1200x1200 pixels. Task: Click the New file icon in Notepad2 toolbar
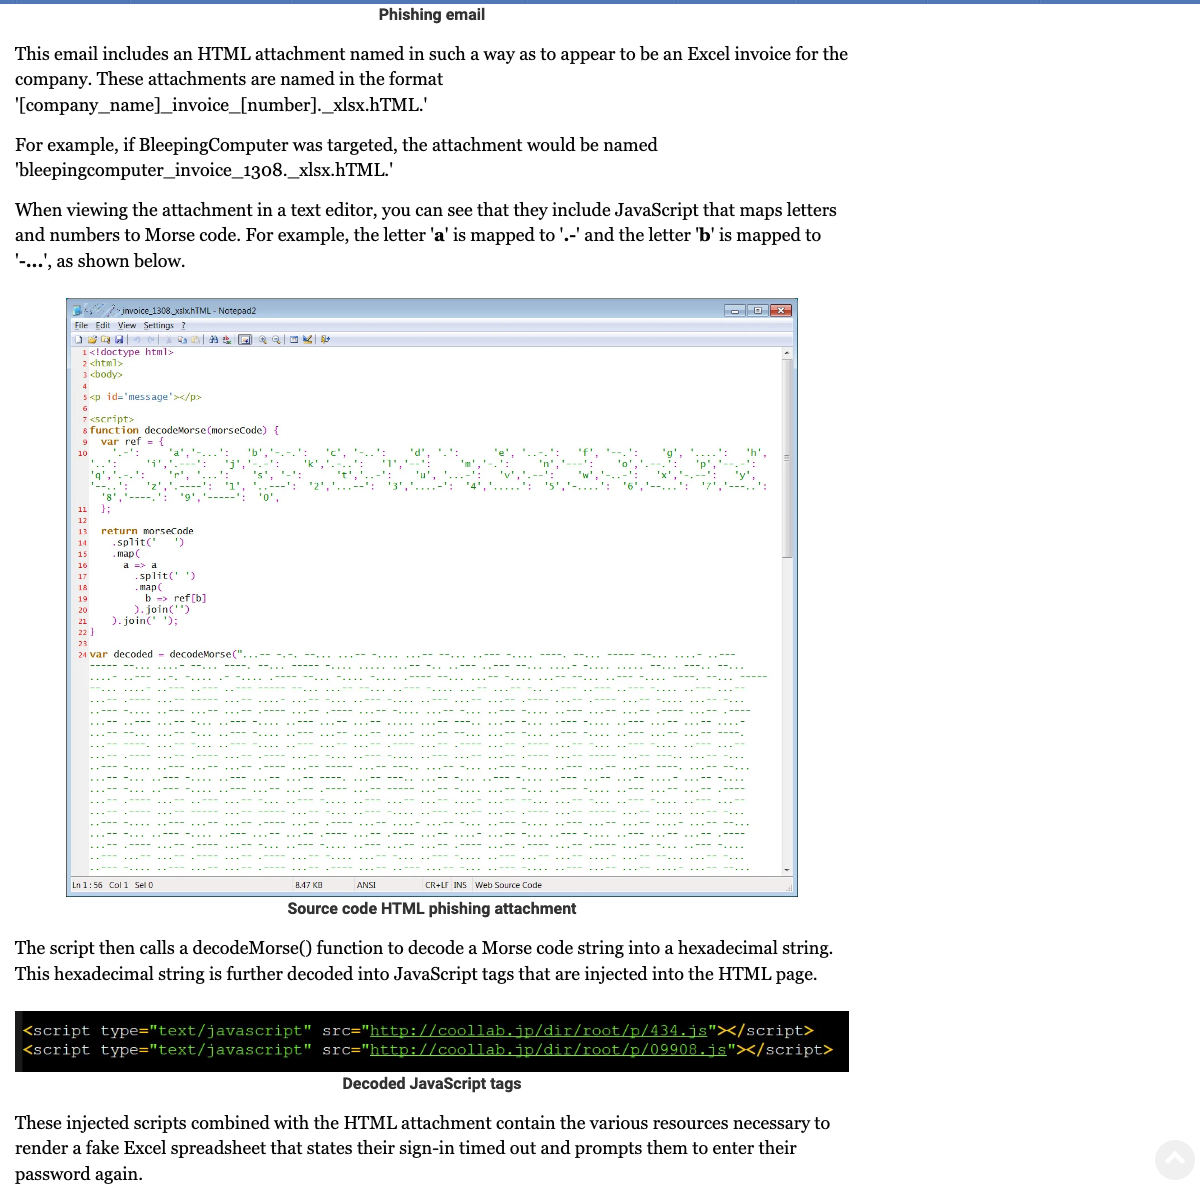78,339
